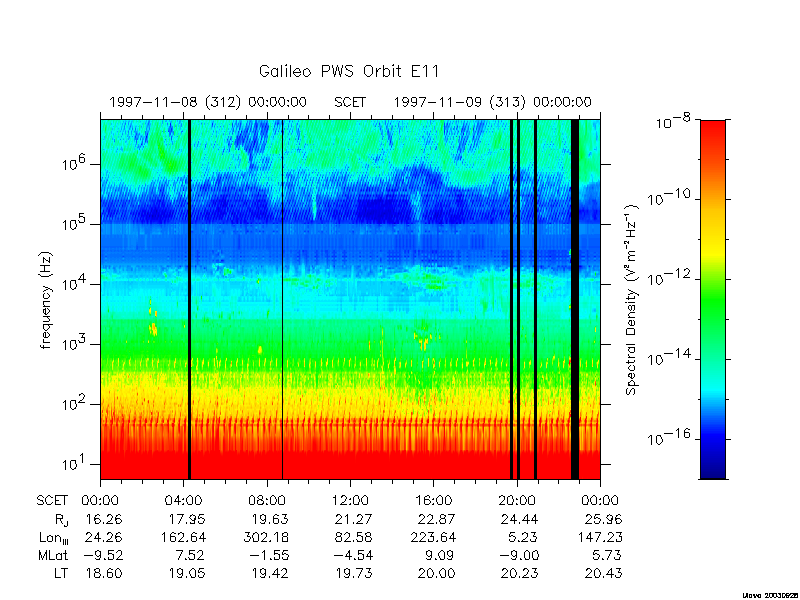This screenshot has height=600, width=800.
Task: Click the 10^-10 colorbar tick label
Action: click(667, 197)
